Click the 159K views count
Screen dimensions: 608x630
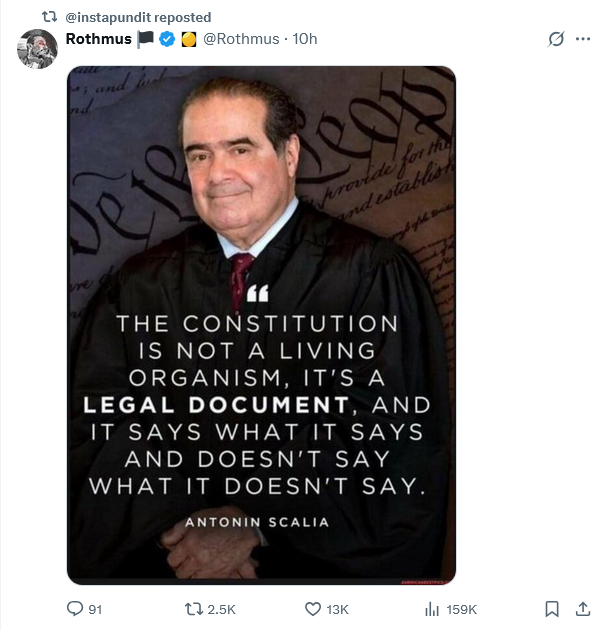[461, 609]
